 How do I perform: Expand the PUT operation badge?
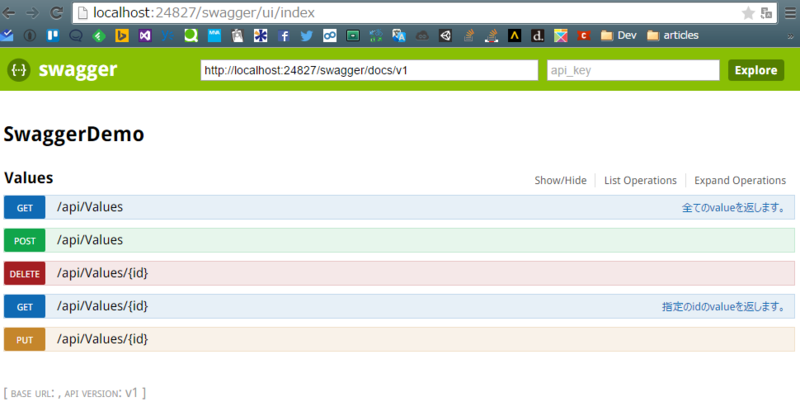click(24, 339)
